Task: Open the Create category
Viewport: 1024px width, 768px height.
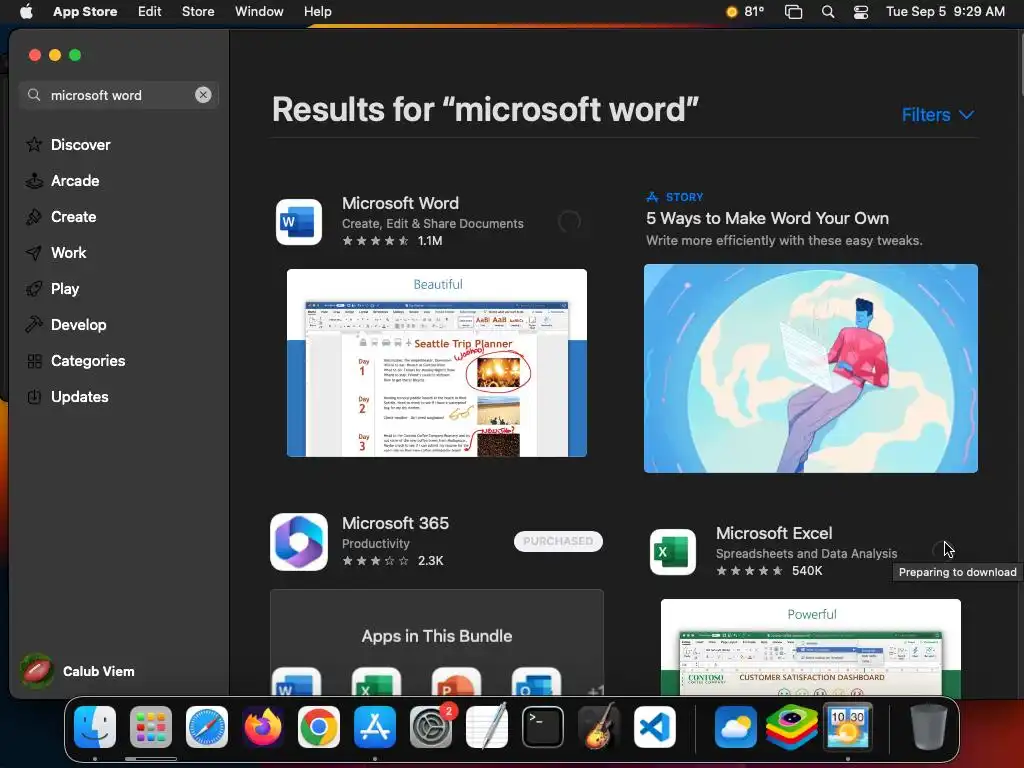Action: [x=73, y=217]
